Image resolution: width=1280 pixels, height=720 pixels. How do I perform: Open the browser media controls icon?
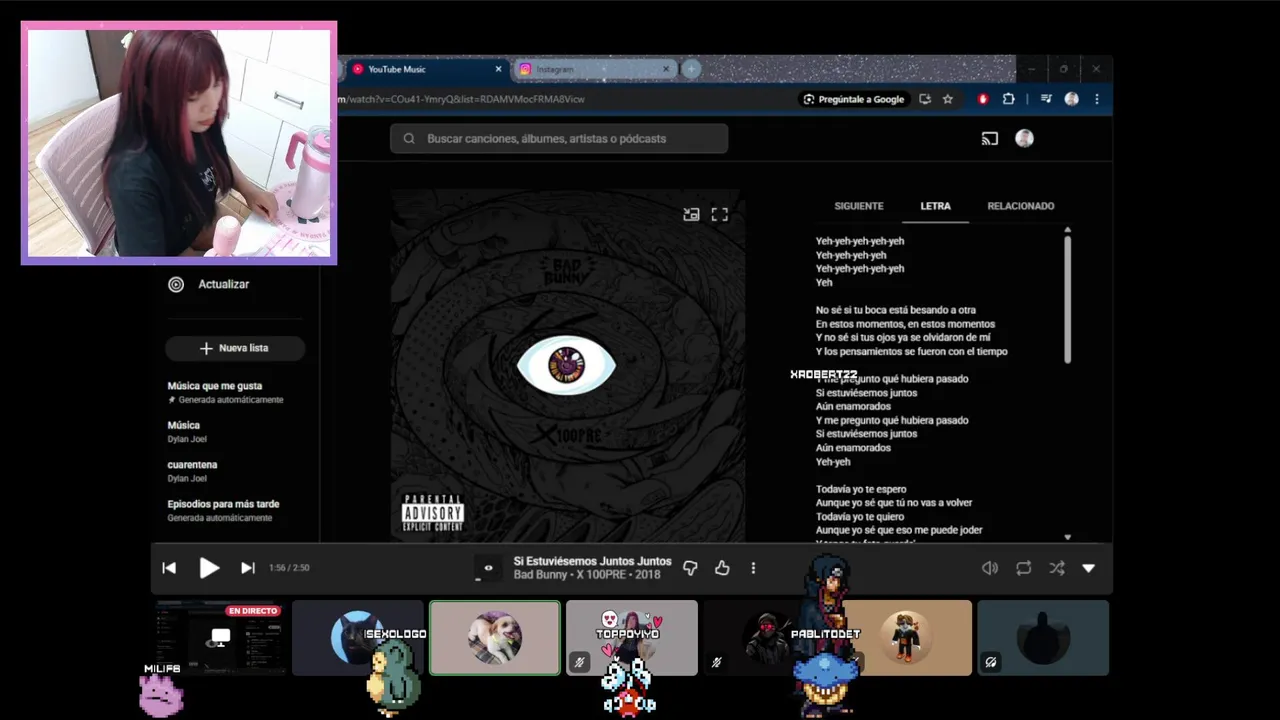(1046, 99)
